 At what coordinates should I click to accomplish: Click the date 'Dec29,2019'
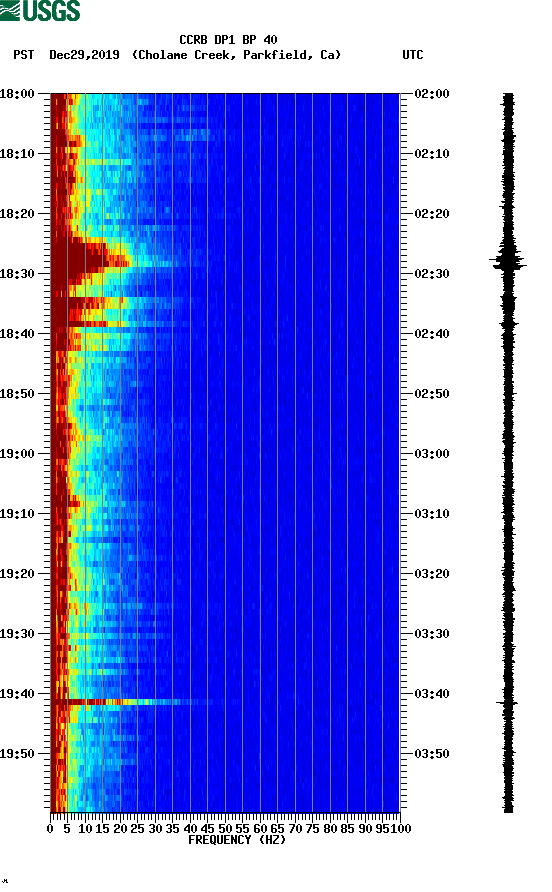coord(84,55)
